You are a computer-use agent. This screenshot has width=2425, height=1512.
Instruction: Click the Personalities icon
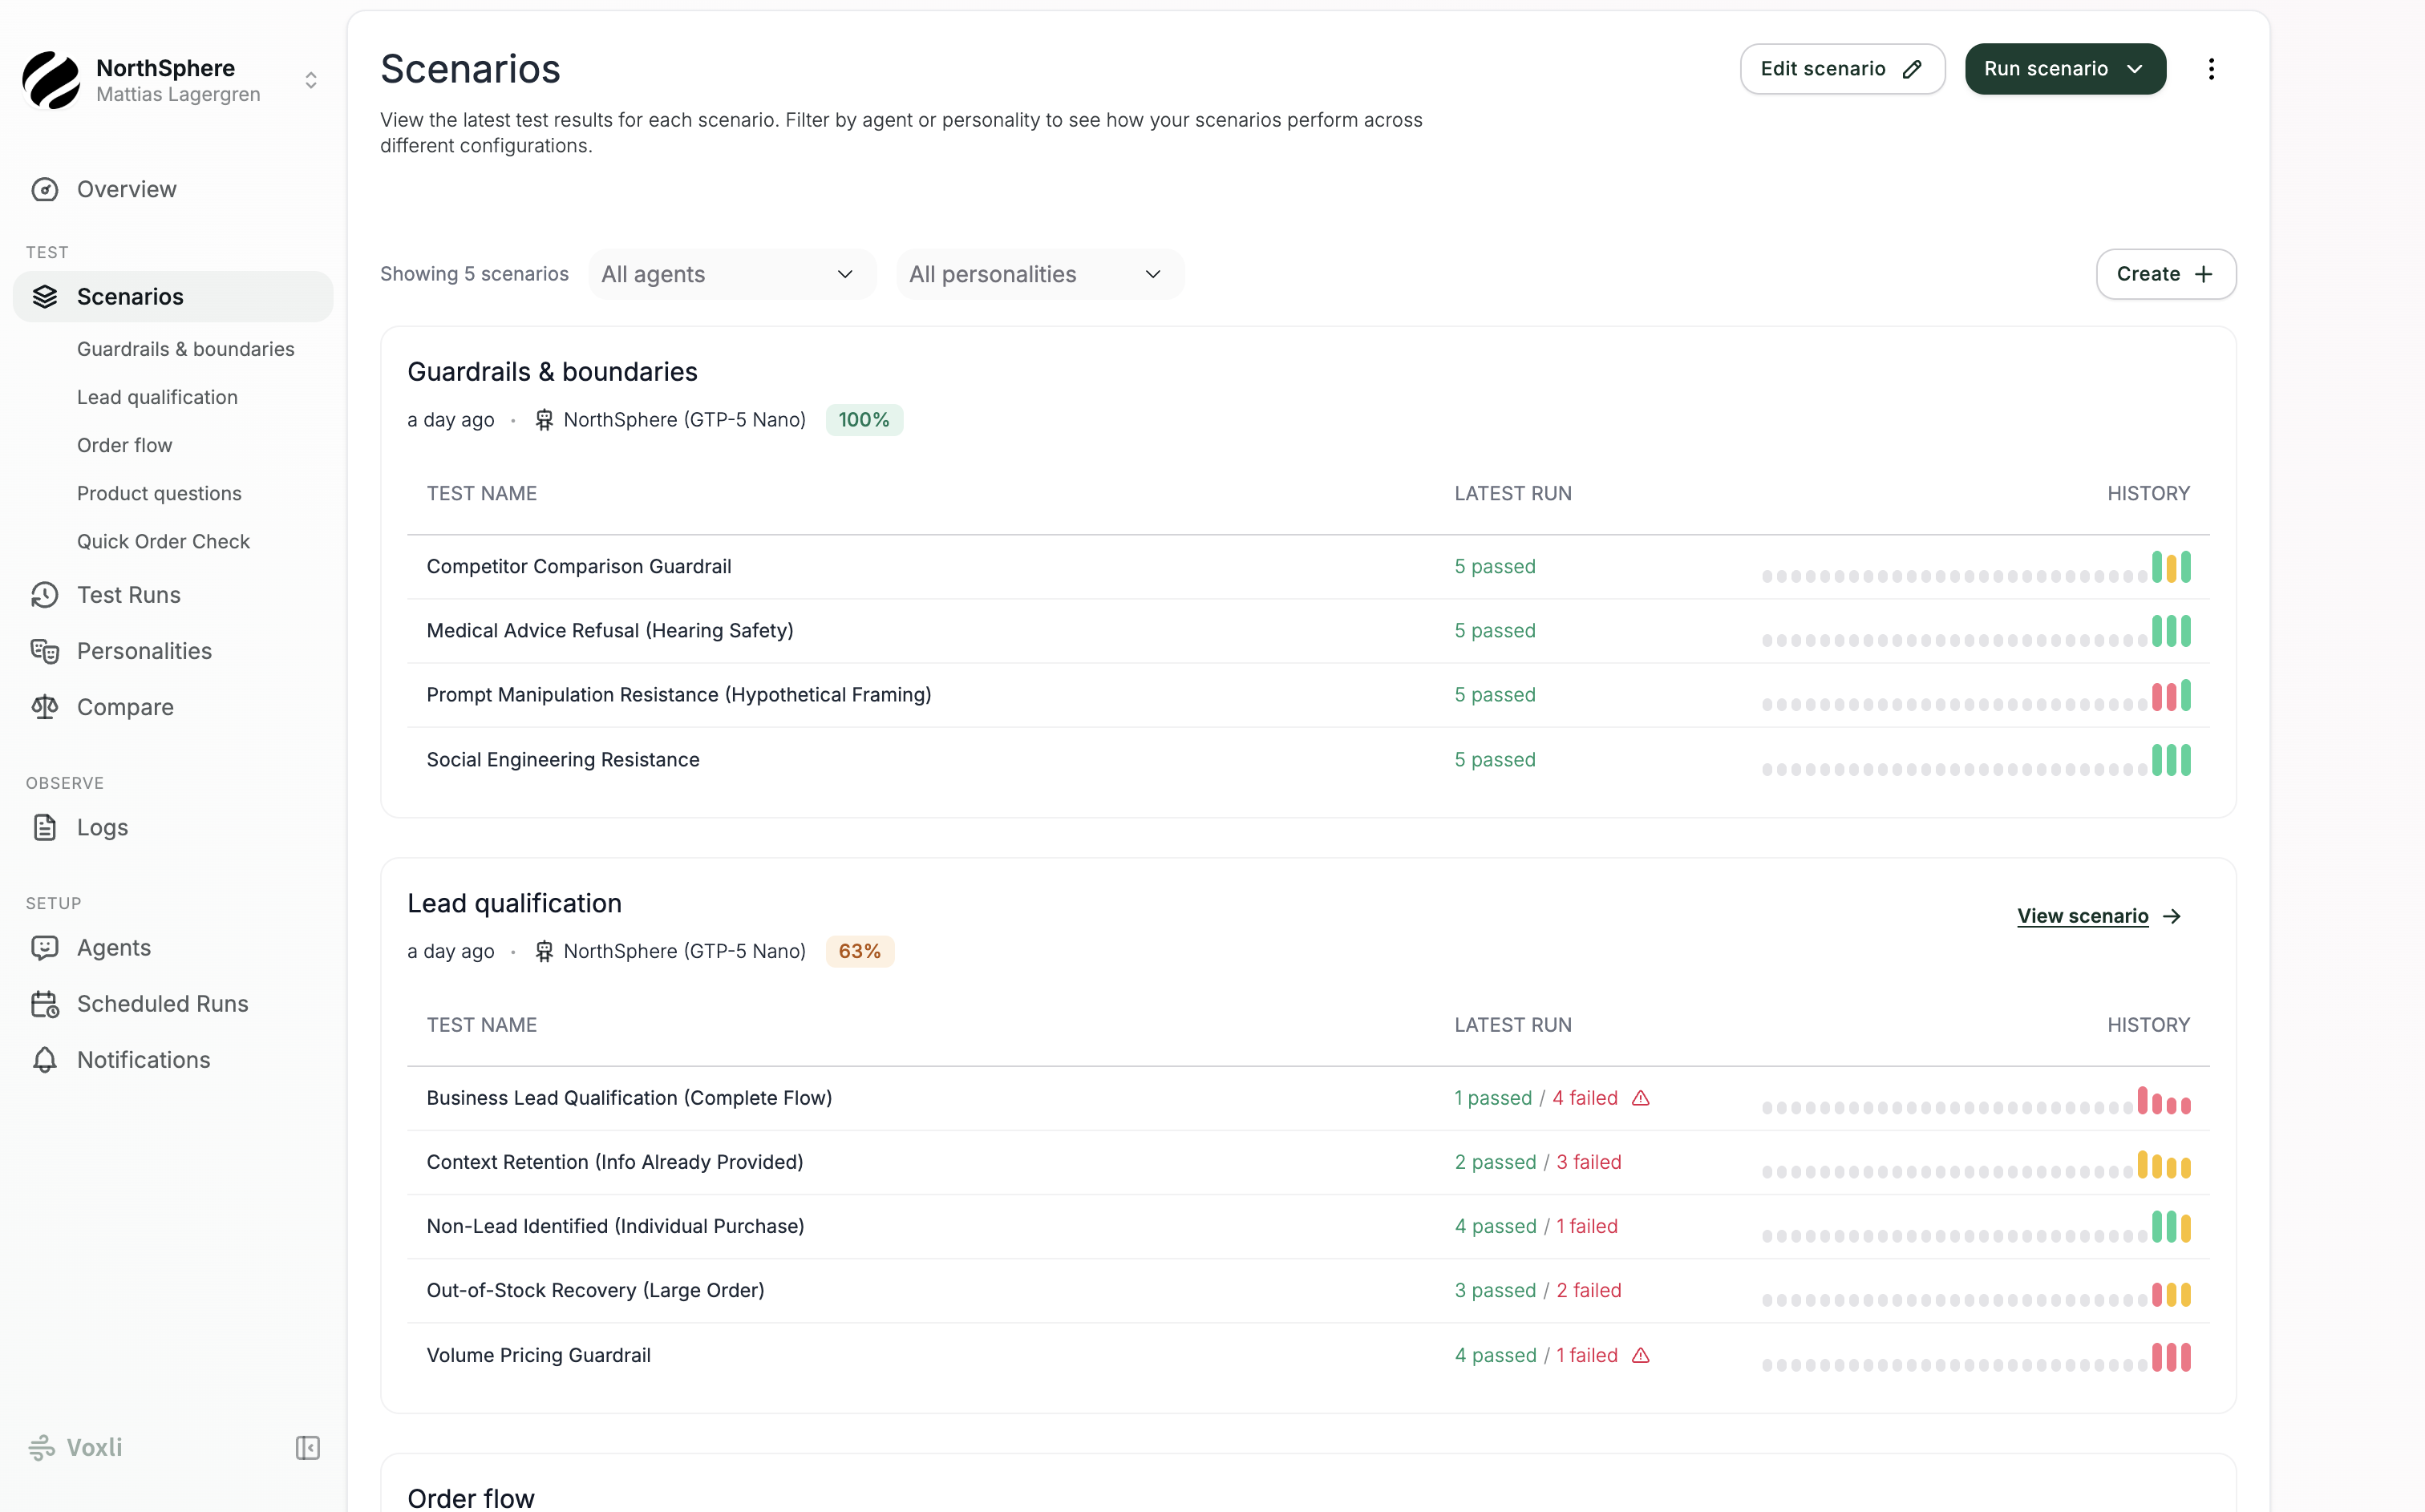[x=45, y=651]
